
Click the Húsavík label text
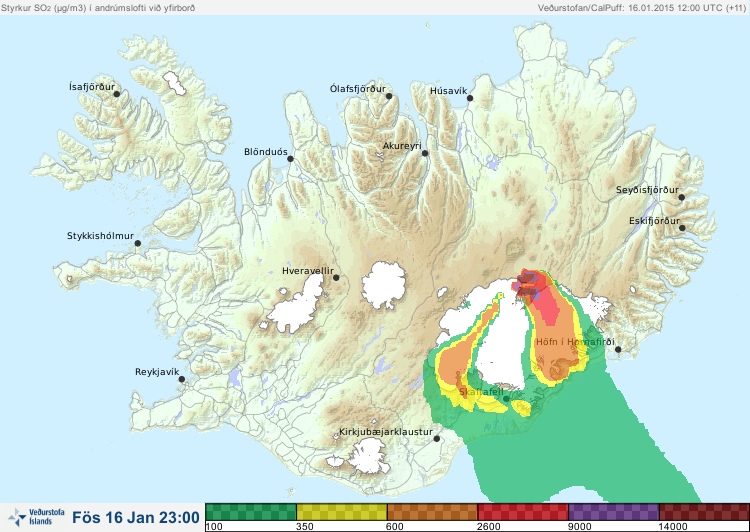pyautogui.click(x=449, y=91)
